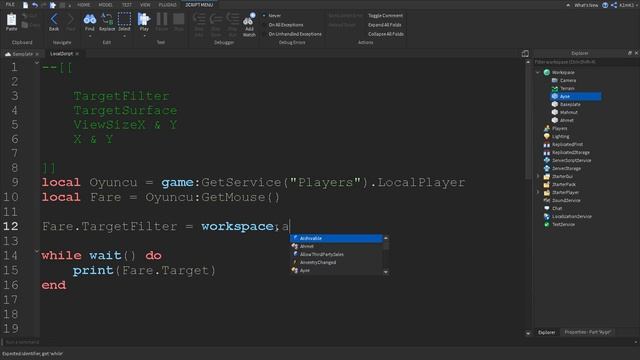Viewport: 640px width, 360px height.
Task: Select Baseplate in the Explorer tree
Action: [570, 104]
